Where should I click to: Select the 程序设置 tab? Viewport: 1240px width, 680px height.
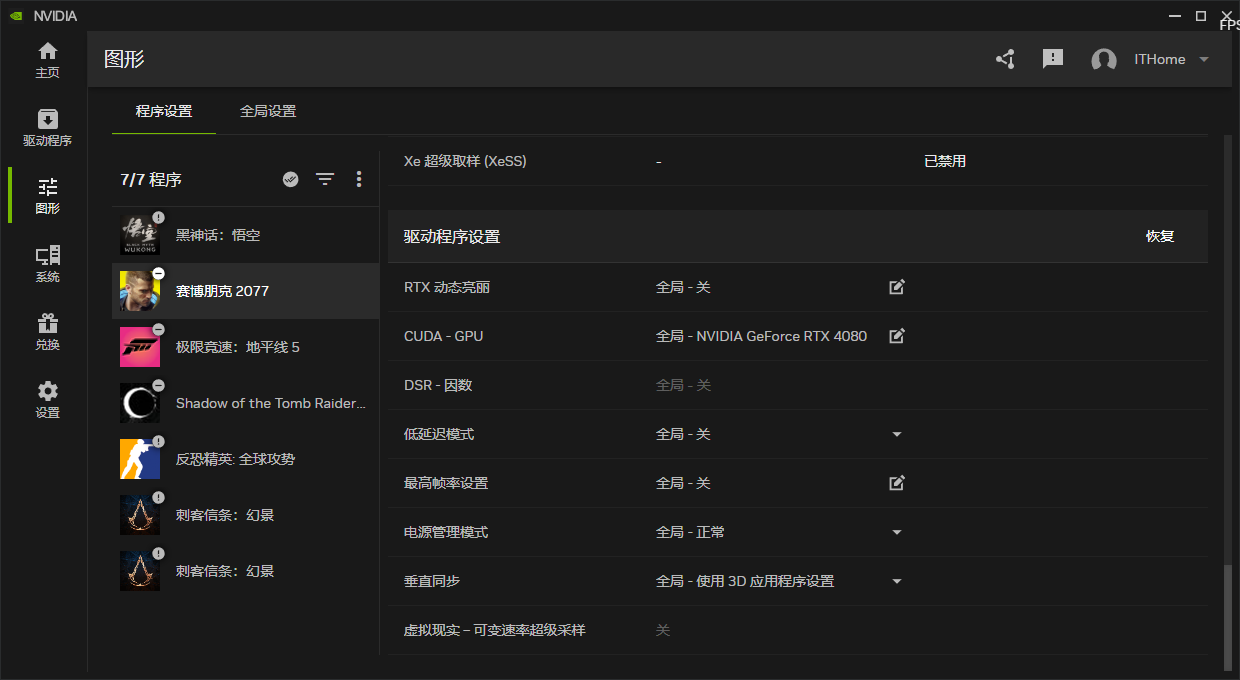(164, 111)
